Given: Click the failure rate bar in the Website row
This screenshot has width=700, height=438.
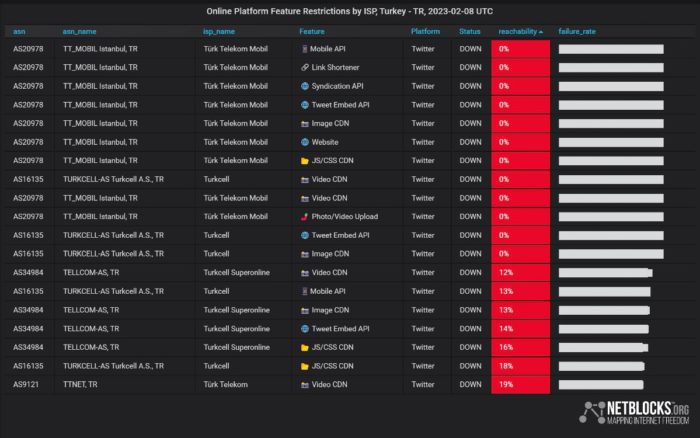Looking at the screenshot, I should tap(611, 142).
